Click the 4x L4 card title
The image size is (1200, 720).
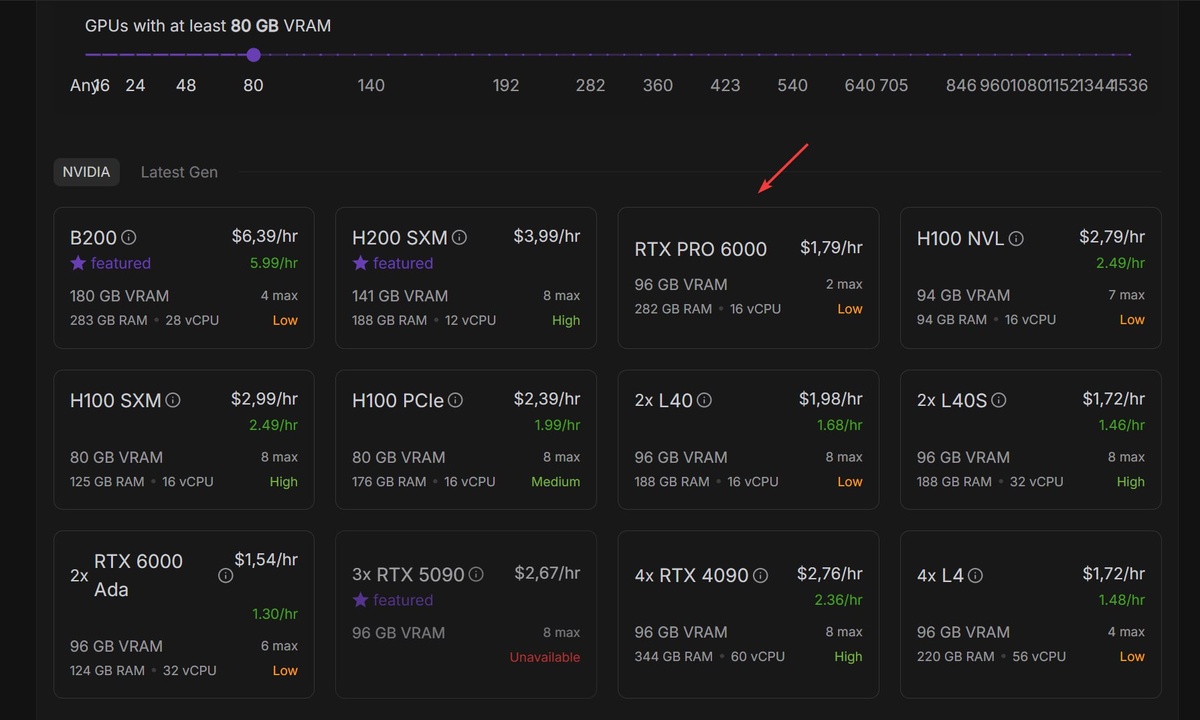click(x=940, y=576)
